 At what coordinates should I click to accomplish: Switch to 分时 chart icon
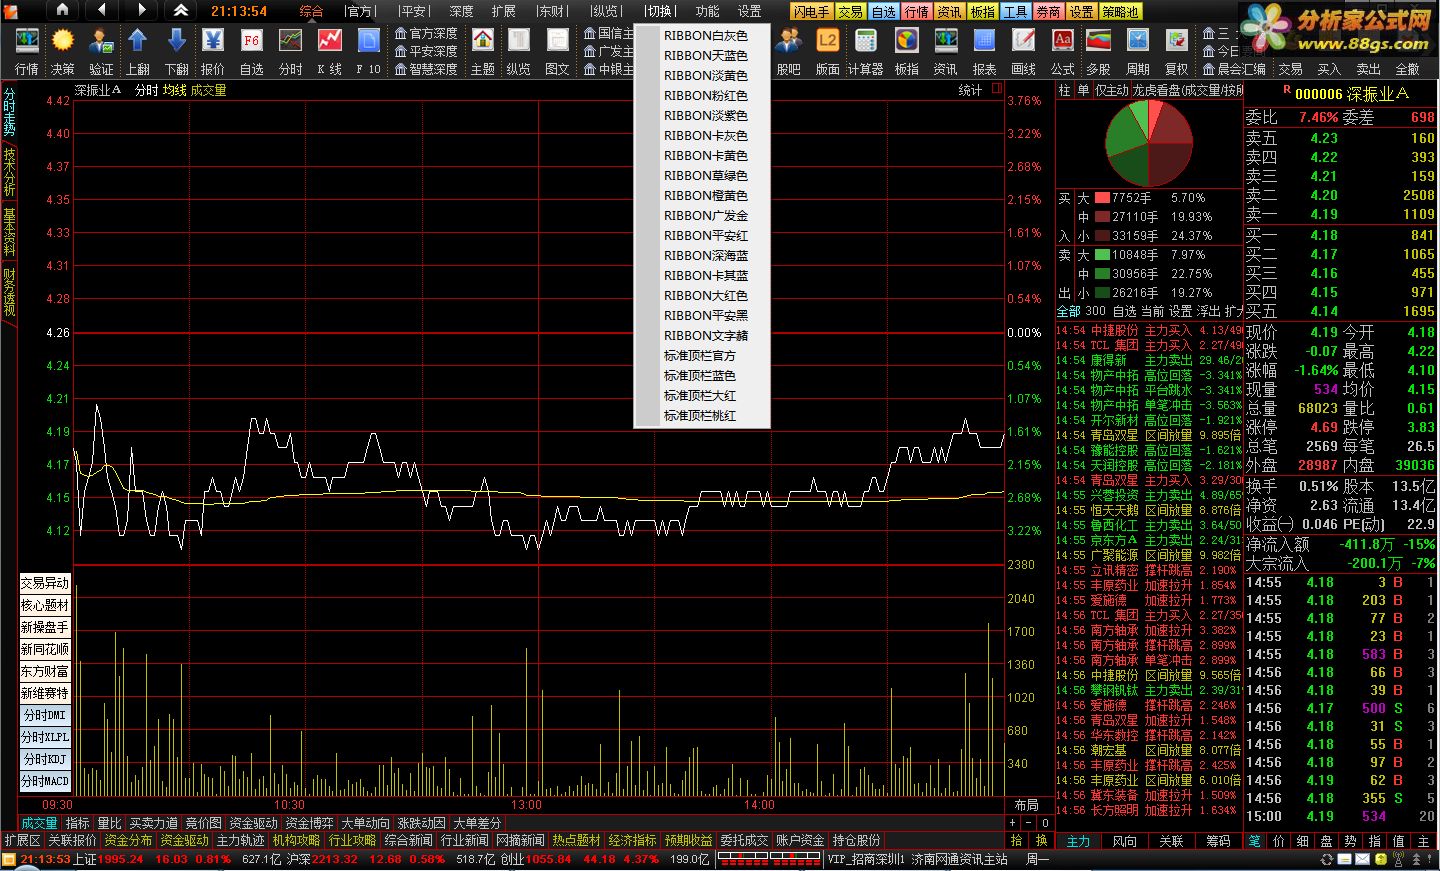(291, 52)
